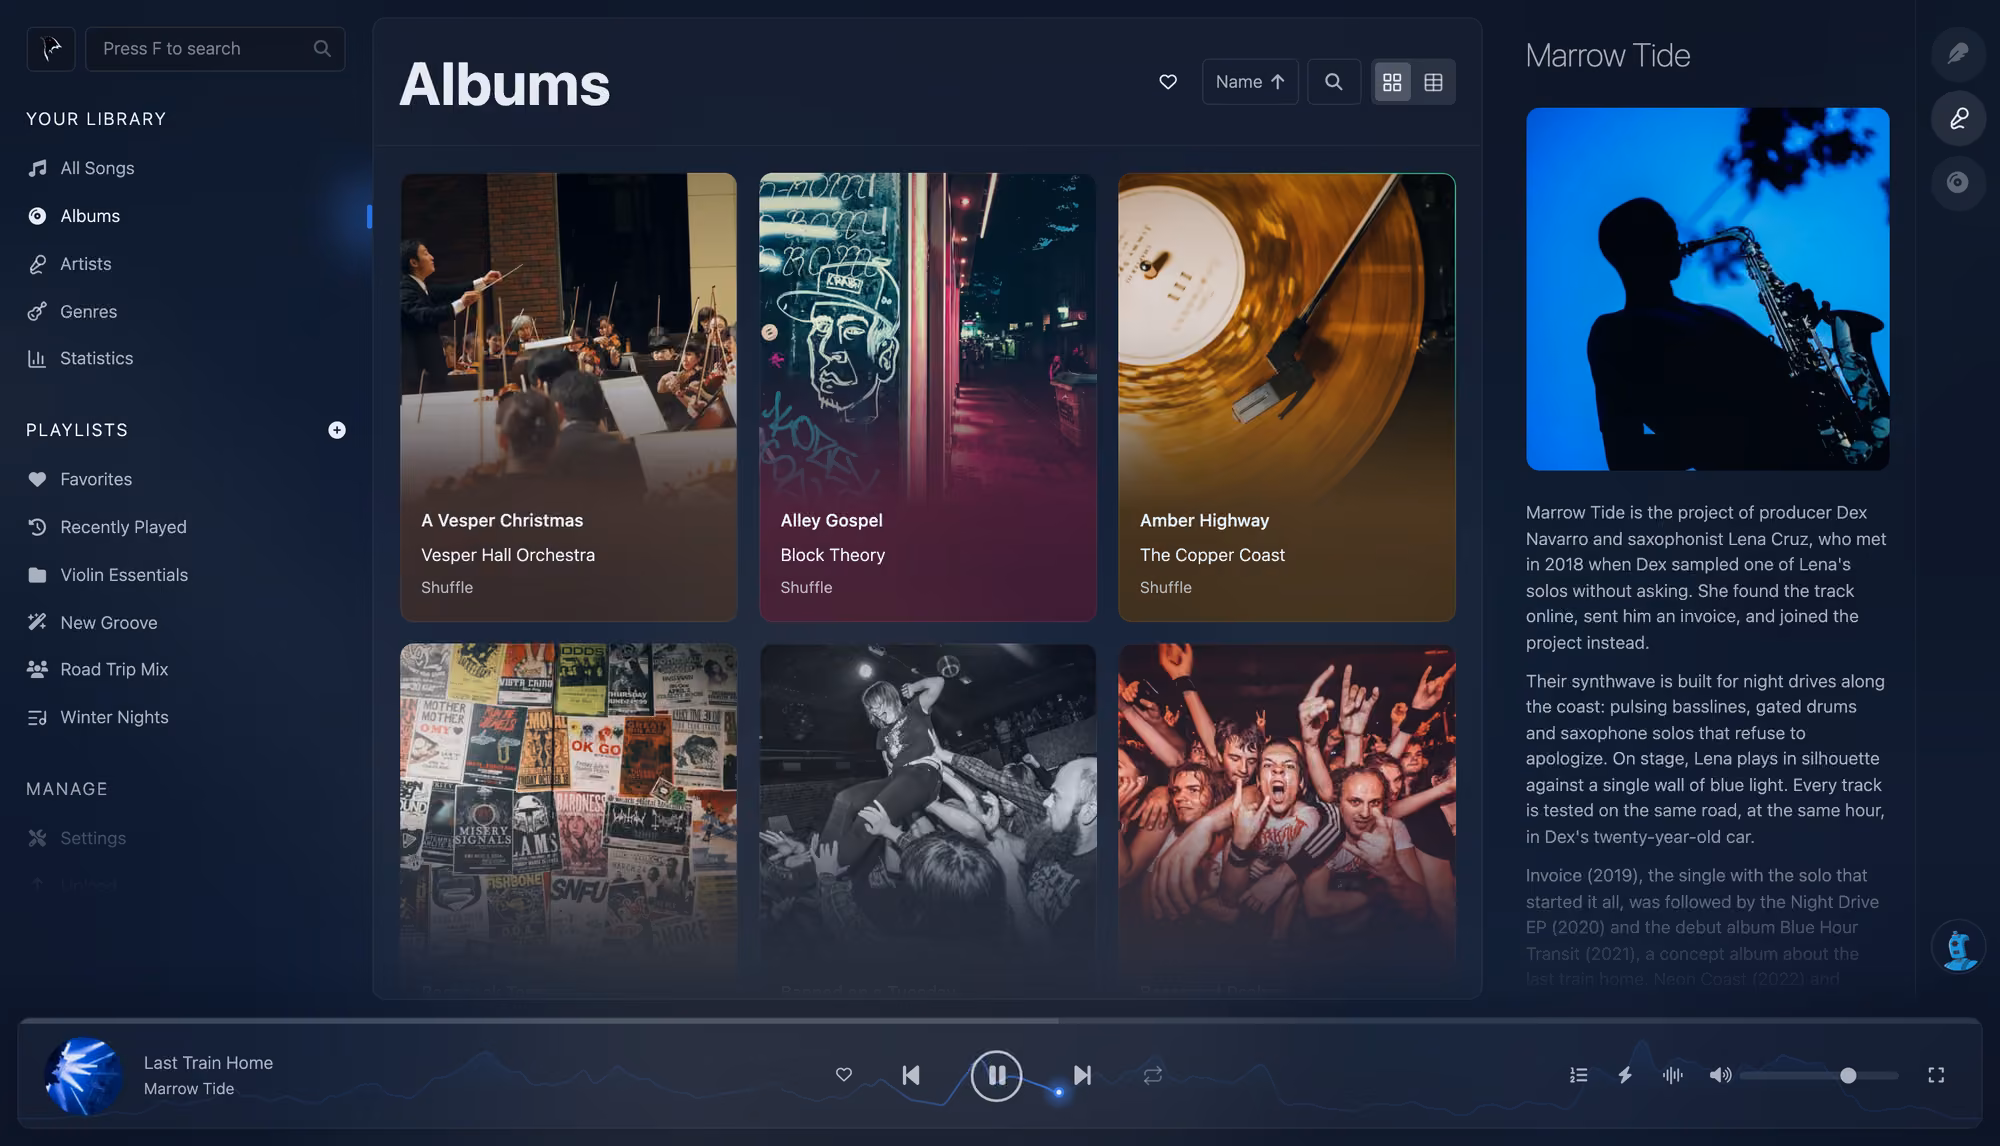Open the Name sort order dropdown
Image resolution: width=2000 pixels, height=1146 pixels.
click(x=1250, y=82)
